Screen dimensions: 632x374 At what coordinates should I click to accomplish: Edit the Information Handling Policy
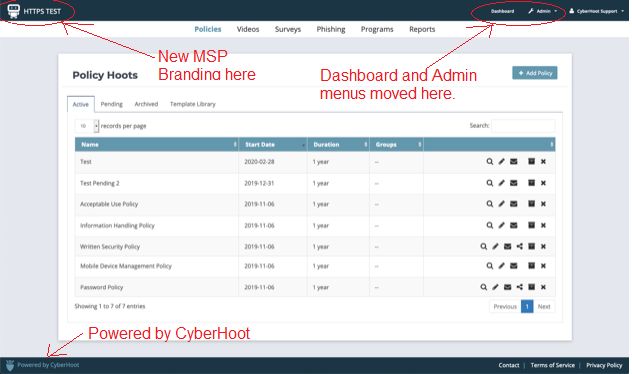pyautogui.click(x=501, y=225)
